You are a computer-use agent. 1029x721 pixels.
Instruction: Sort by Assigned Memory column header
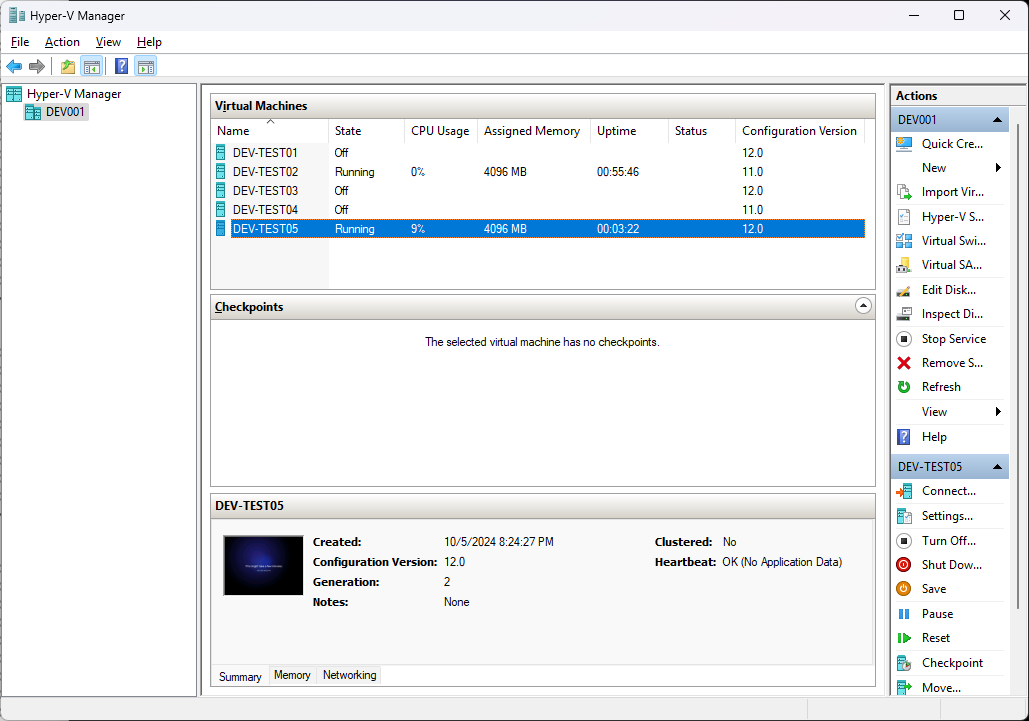(534, 131)
